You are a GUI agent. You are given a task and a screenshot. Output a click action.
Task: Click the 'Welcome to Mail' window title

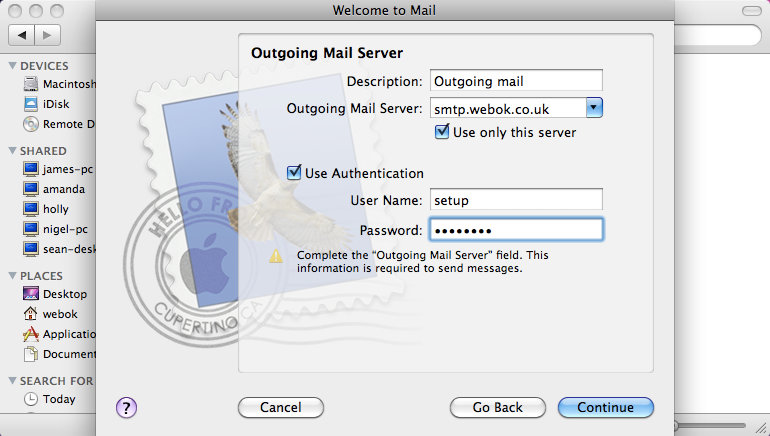(x=384, y=10)
